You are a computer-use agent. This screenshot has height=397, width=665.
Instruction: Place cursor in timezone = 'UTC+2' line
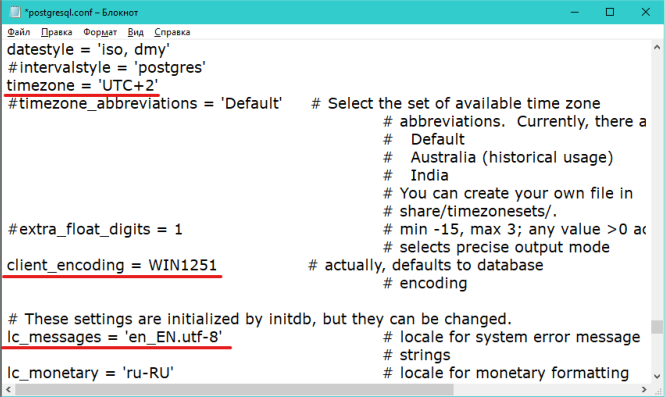(x=82, y=86)
